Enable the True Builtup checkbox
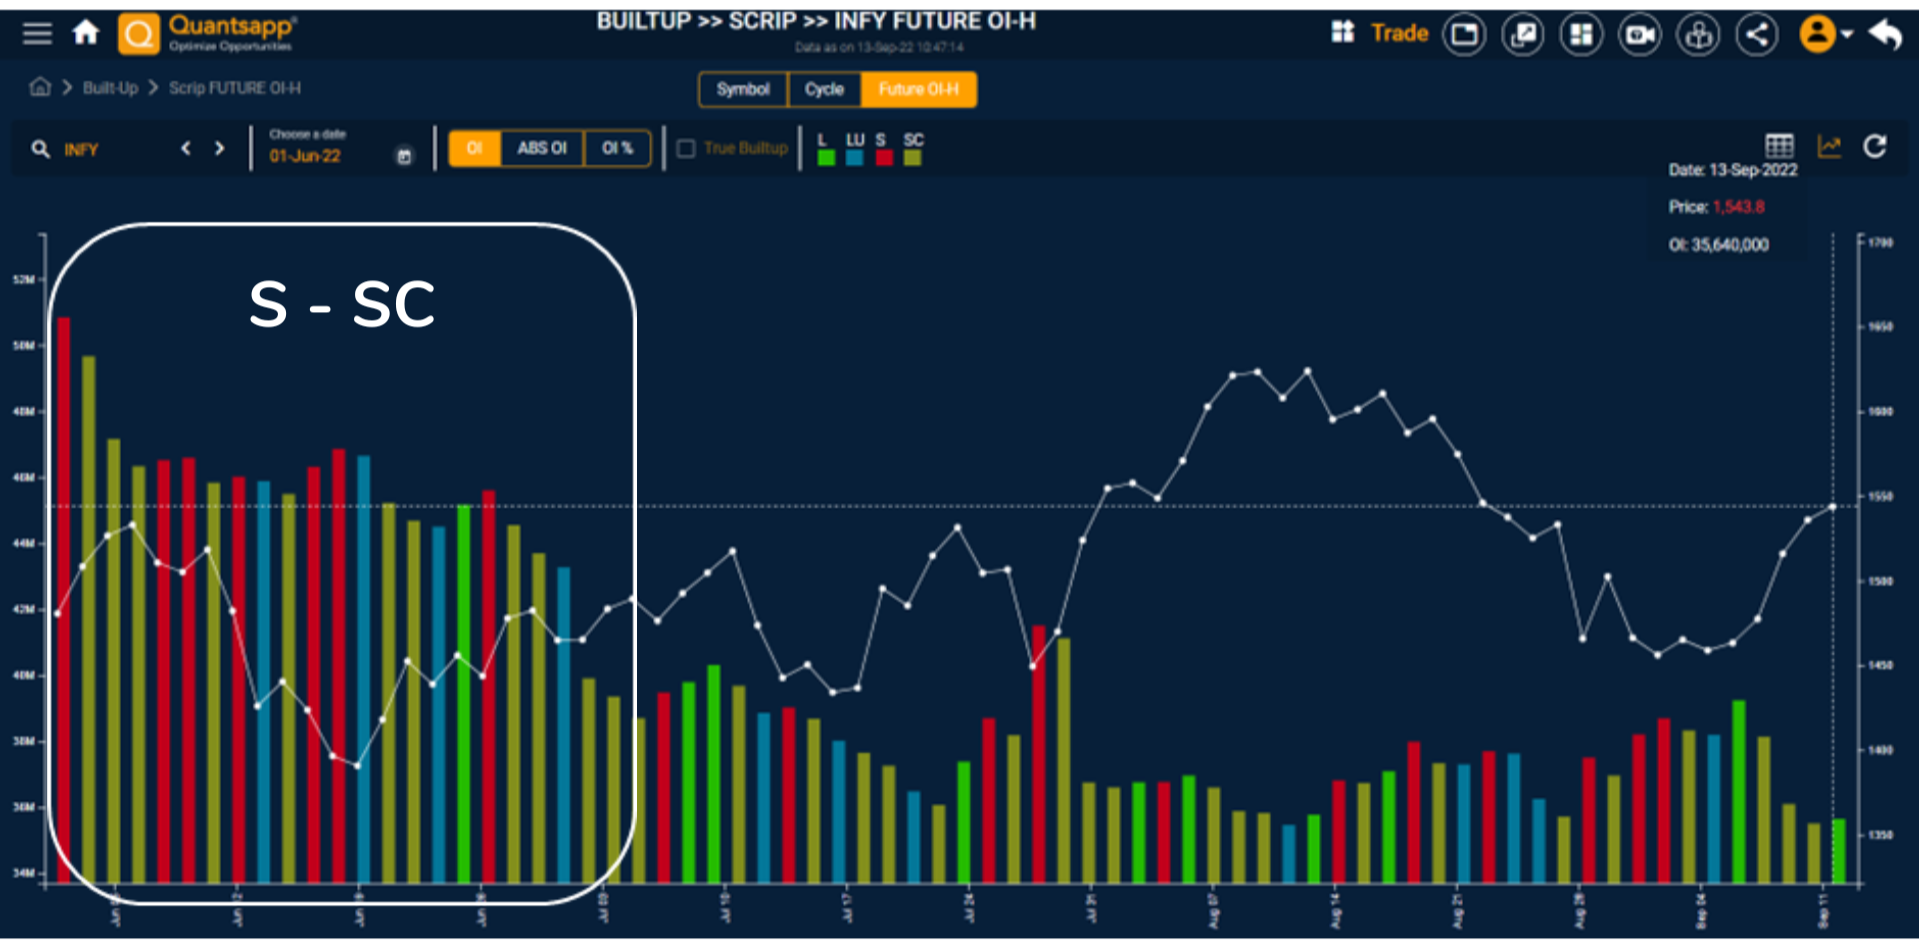Screen dimensions: 1920x947 (x=685, y=147)
